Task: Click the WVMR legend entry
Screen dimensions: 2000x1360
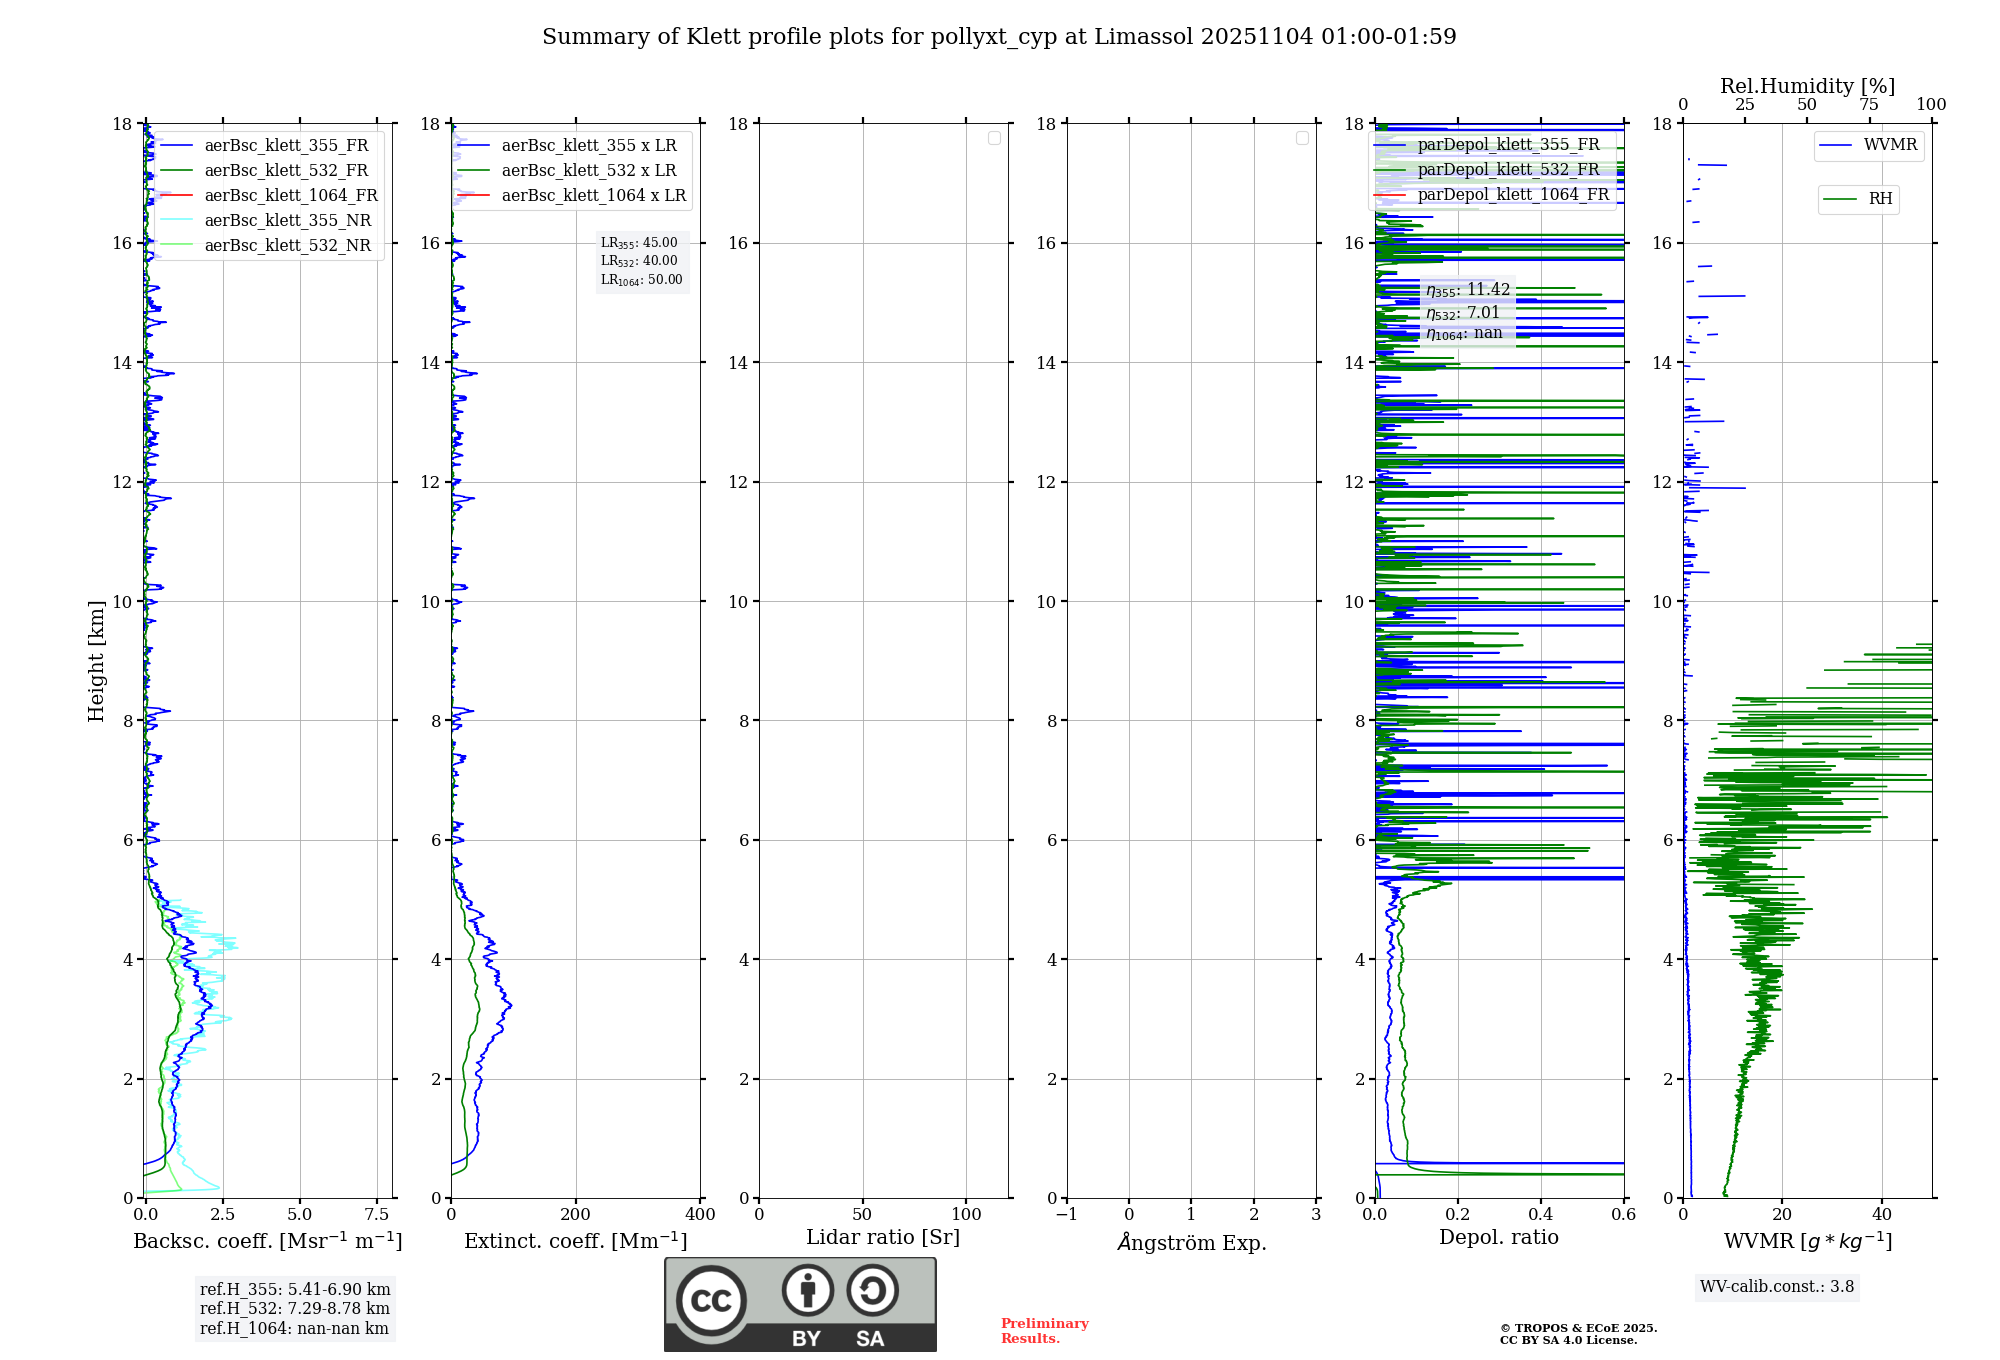Action: click(1889, 145)
